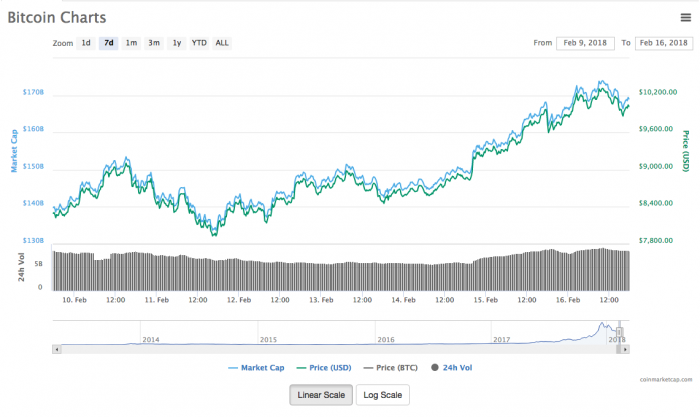The width and height of the screenshot is (700, 417).
Task: Choose the 3m zoom range
Action: pos(154,43)
